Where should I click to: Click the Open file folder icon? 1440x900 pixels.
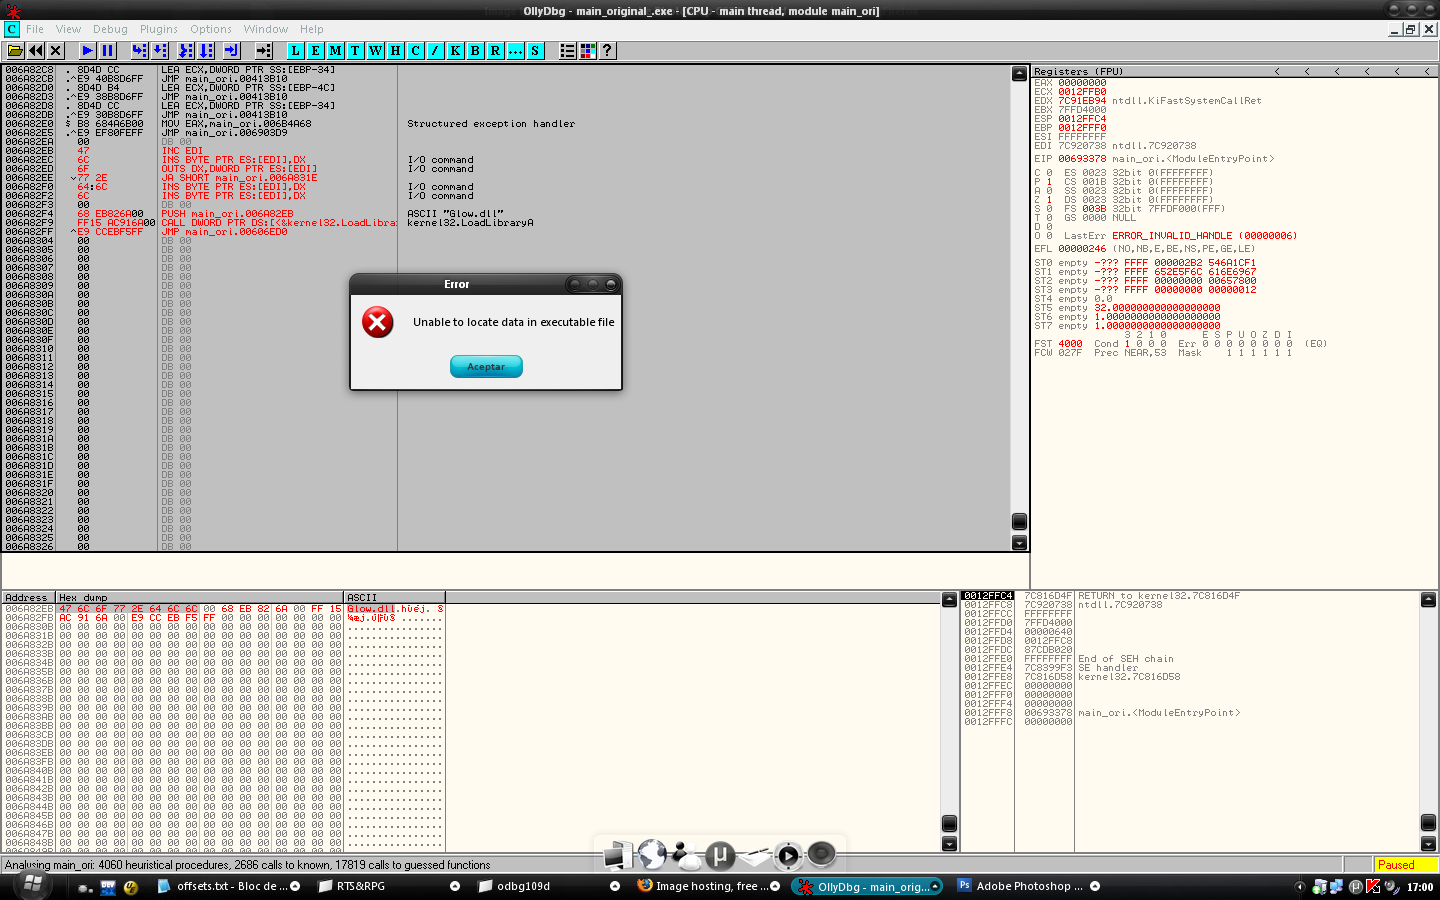click(15, 50)
